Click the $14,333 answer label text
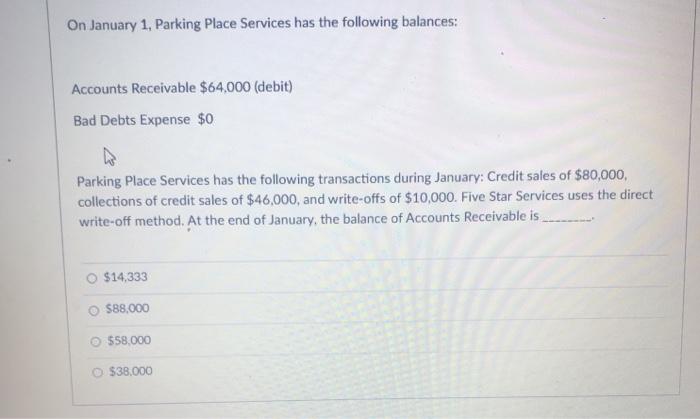This screenshot has height=419, width=700. click(125, 277)
